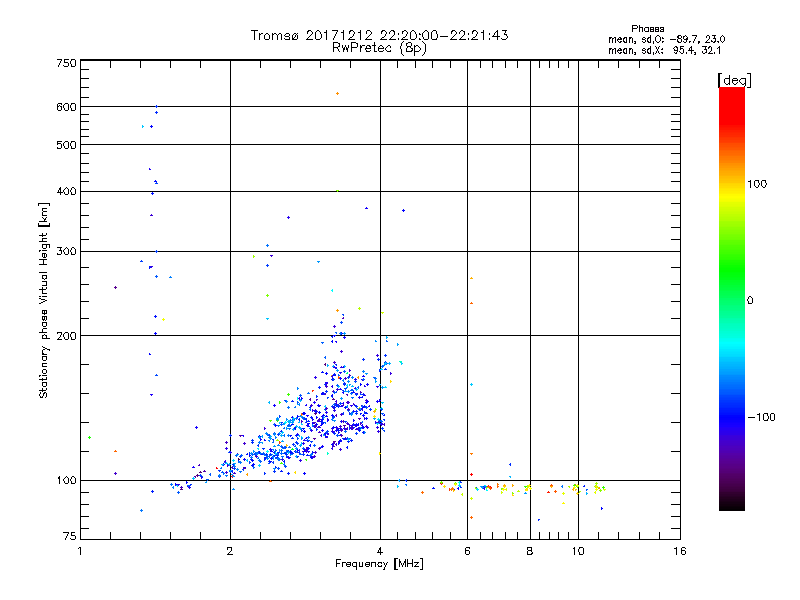Viewport: 800px width, 600px height.
Task: Click the subtitle 'RwPretec (8p)'
Action: coord(379,48)
